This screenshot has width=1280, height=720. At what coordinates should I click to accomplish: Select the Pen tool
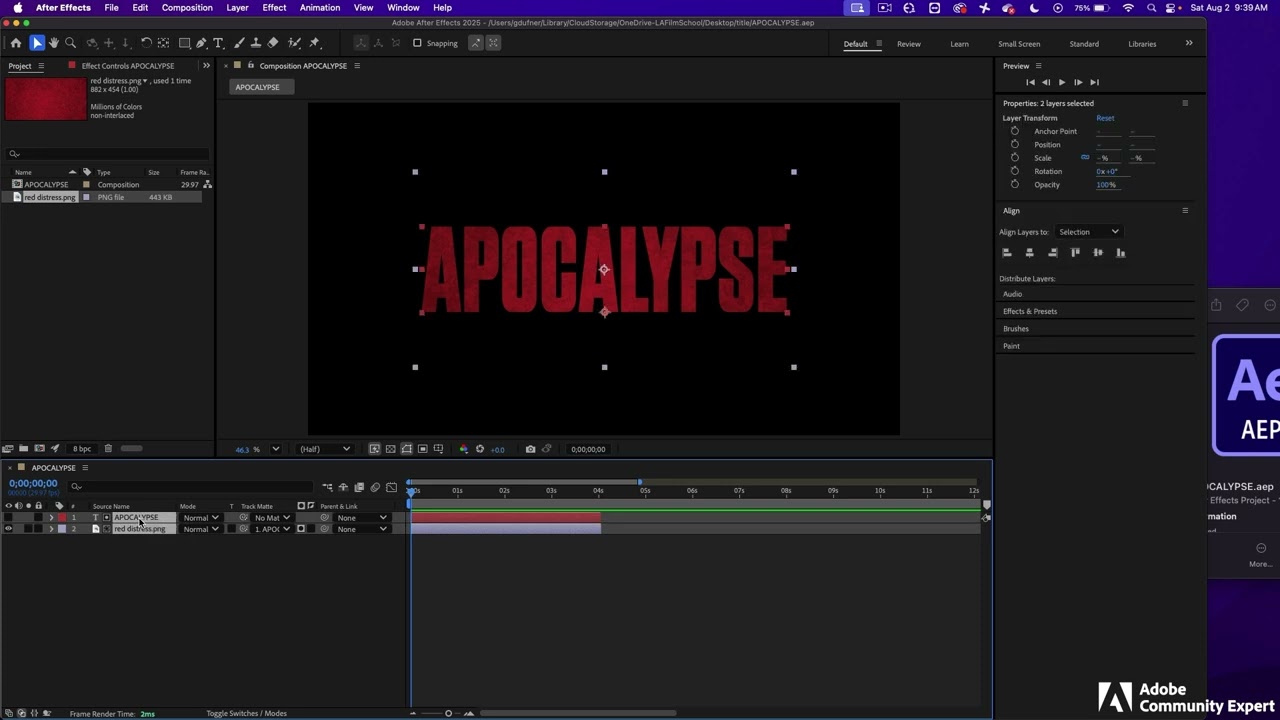pyautogui.click(x=201, y=43)
